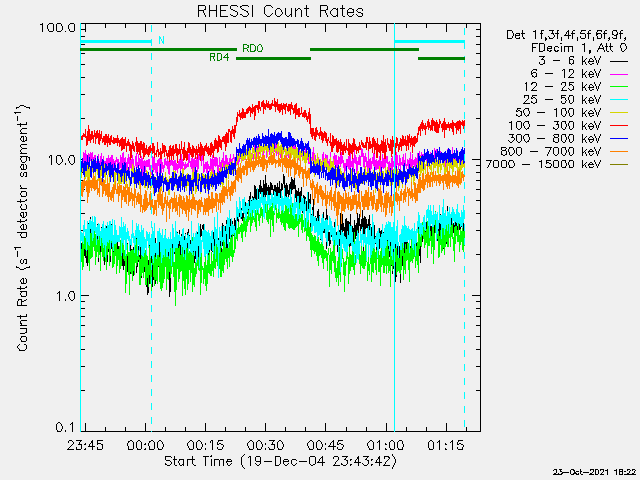Click the 12 - 25 keV legend label
Screen dimensions: 640x480
click(562, 87)
